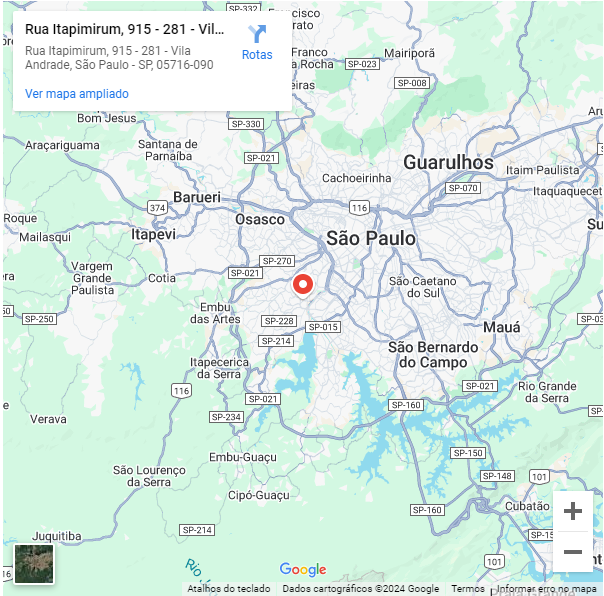Open Atalhos do teclado shortcuts
Image resolution: width=604 pixels, height=596 pixels.
click(x=228, y=589)
